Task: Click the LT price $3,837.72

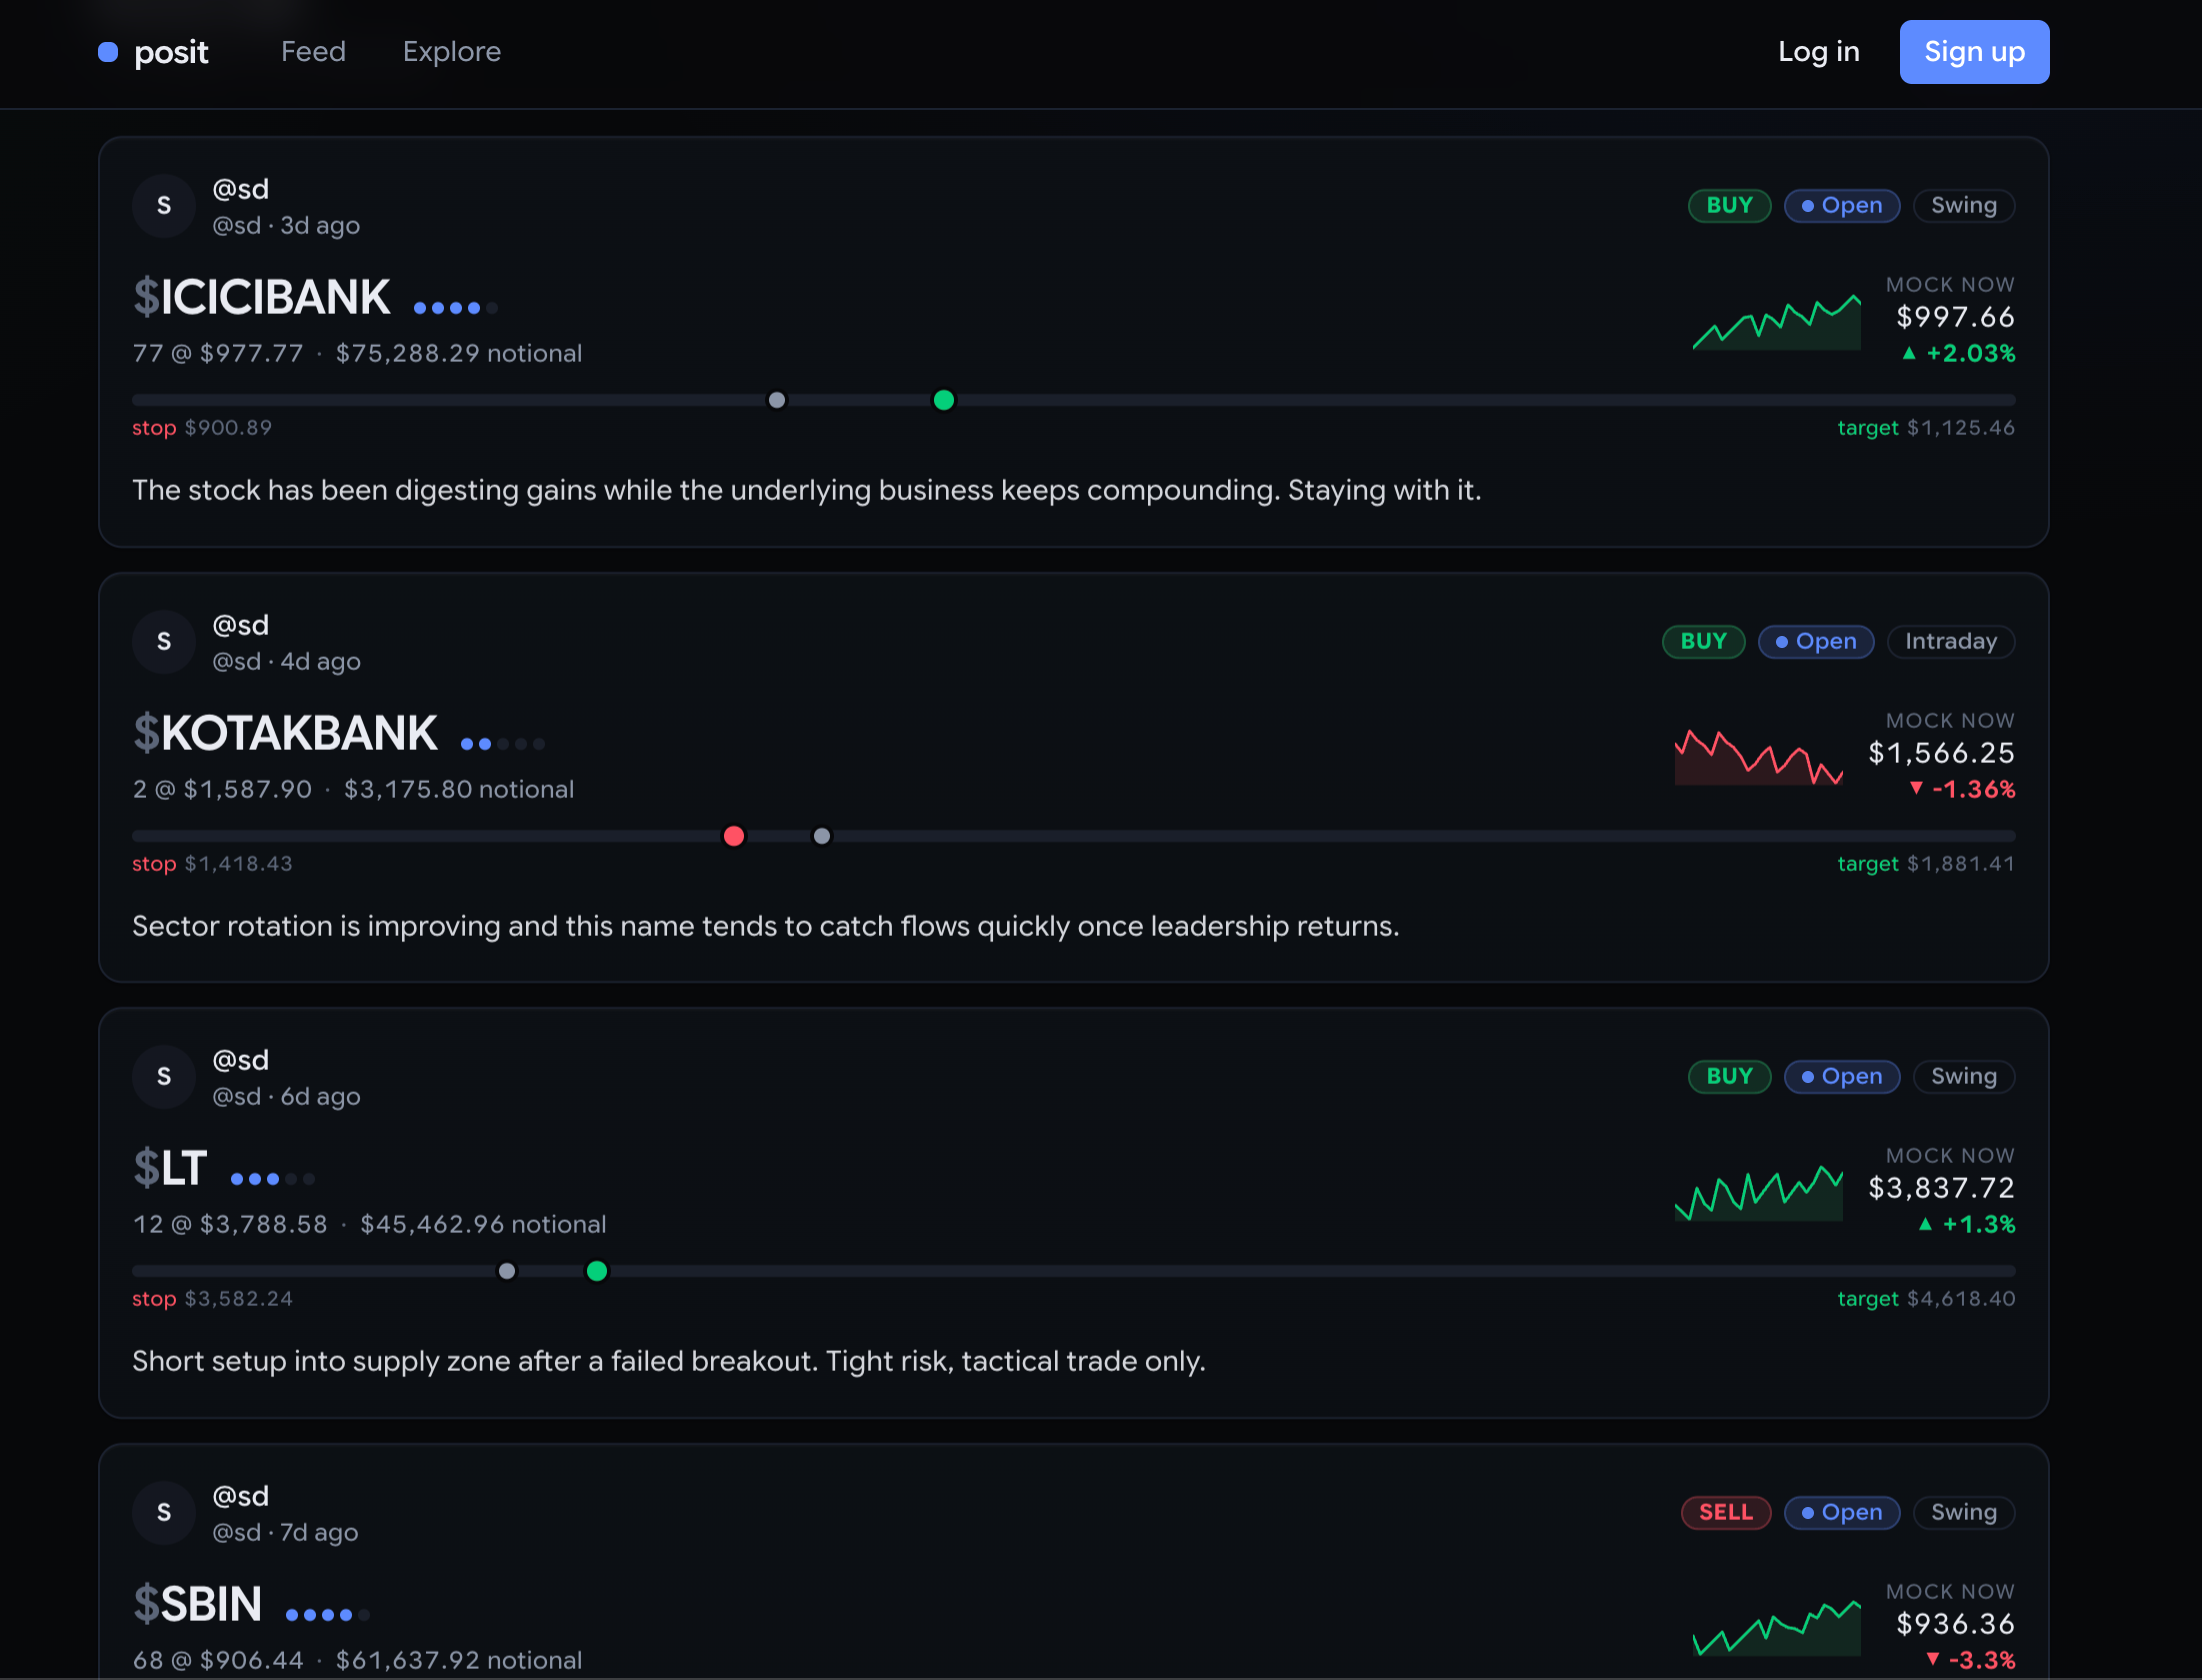Action: point(1942,1188)
